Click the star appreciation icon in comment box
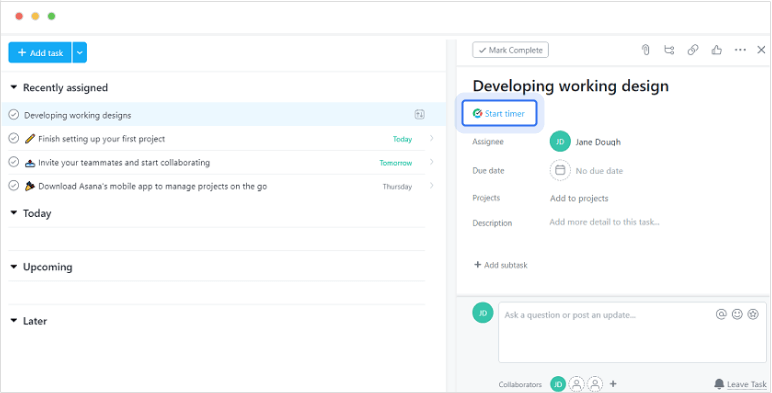The image size is (772, 393). coord(753,314)
